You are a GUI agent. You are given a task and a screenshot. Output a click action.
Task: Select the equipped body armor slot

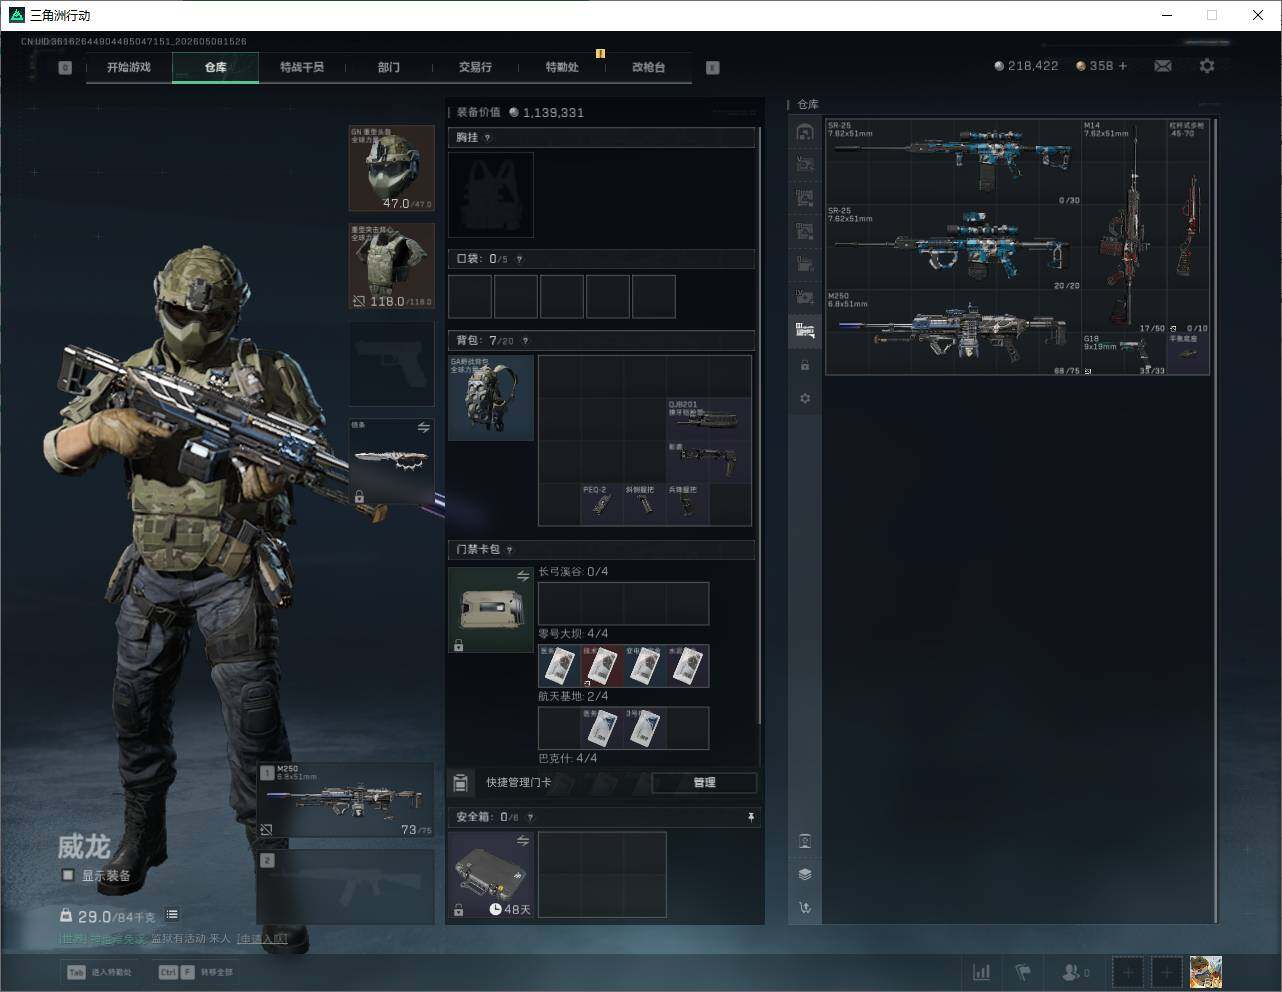(391, 266)
